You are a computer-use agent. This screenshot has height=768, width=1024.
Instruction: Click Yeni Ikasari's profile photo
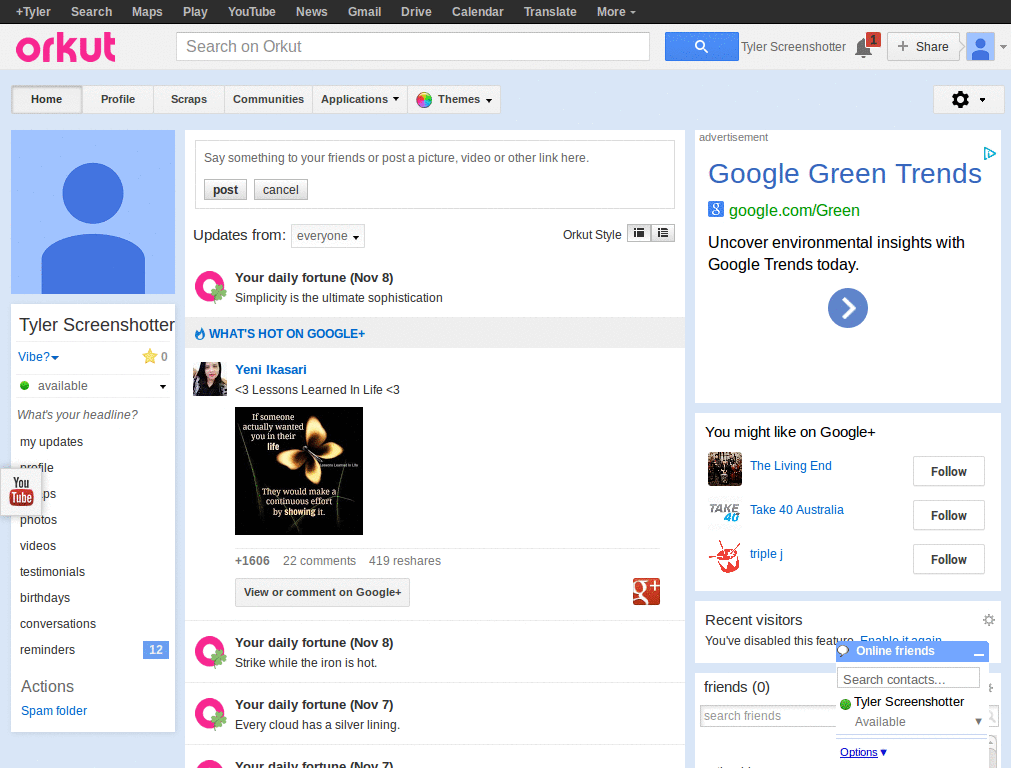[210, 379]
